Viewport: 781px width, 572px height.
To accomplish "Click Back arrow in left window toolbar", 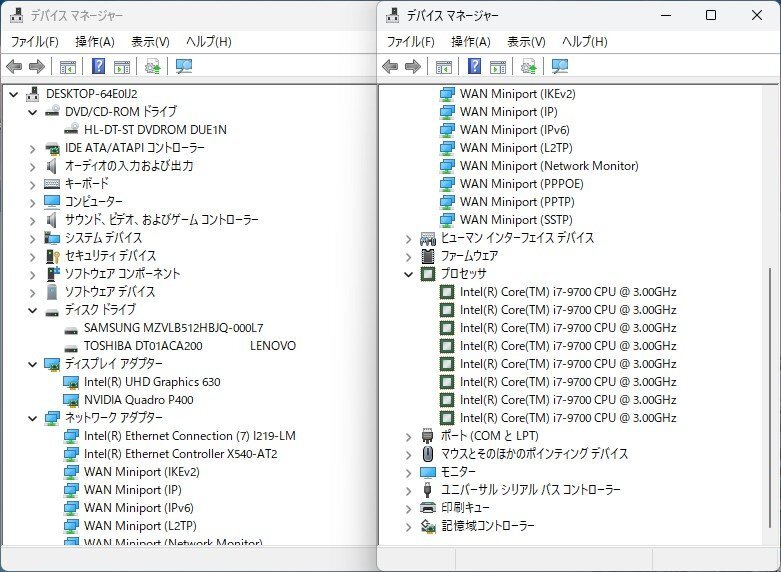I will coord(14,66).
